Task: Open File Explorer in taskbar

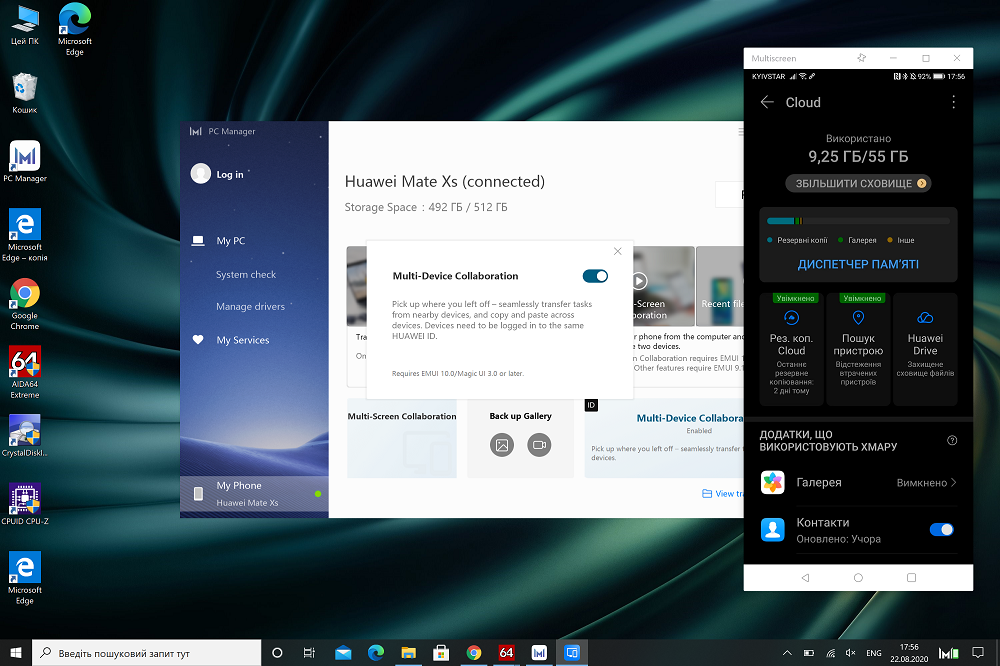Action: (x=408, y=653)
